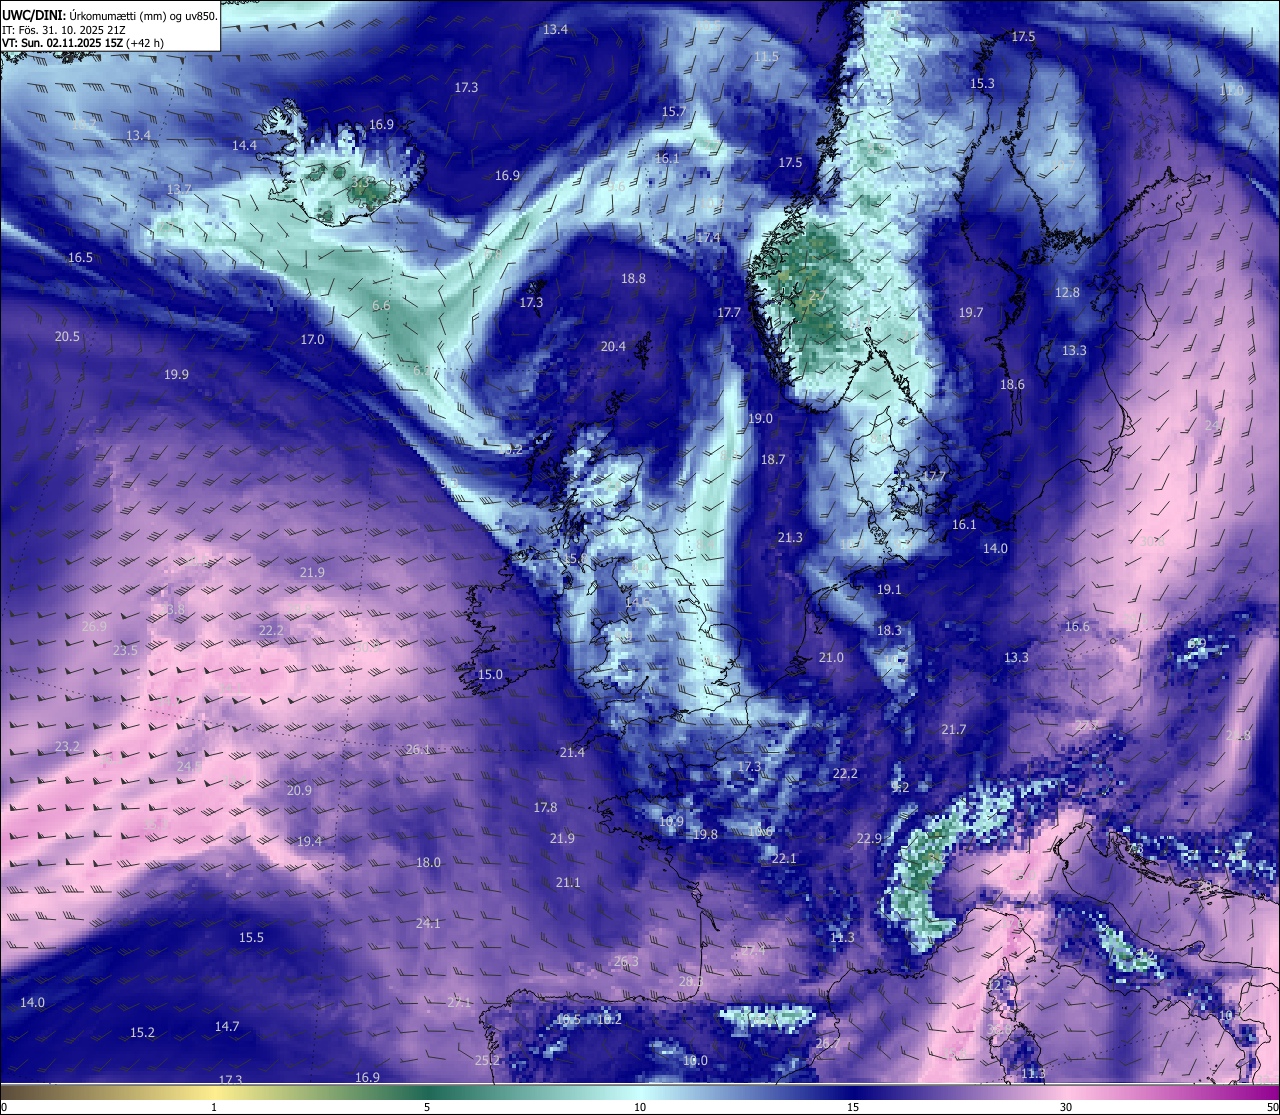Click the 19.4 value on the map
This screenshot has height=1115, width=1280.
(x=309, y=842)
